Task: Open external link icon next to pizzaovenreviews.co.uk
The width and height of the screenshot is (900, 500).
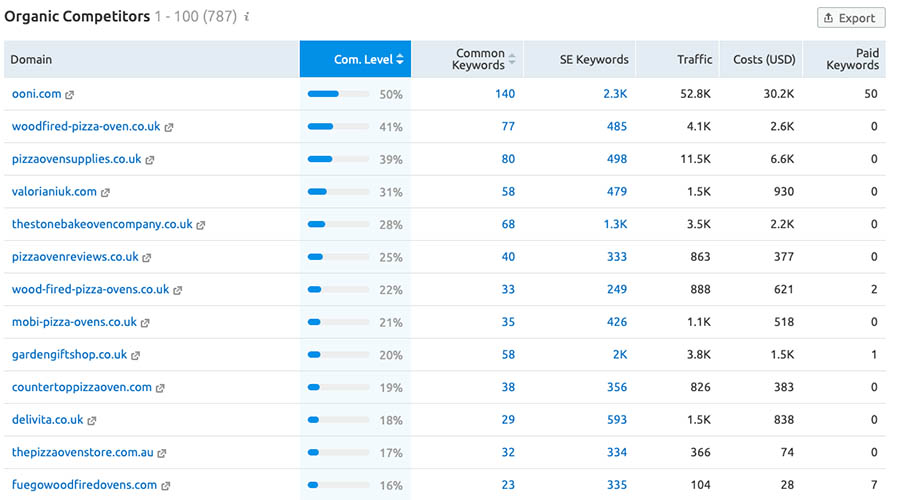Action: [x=147, y=258]
